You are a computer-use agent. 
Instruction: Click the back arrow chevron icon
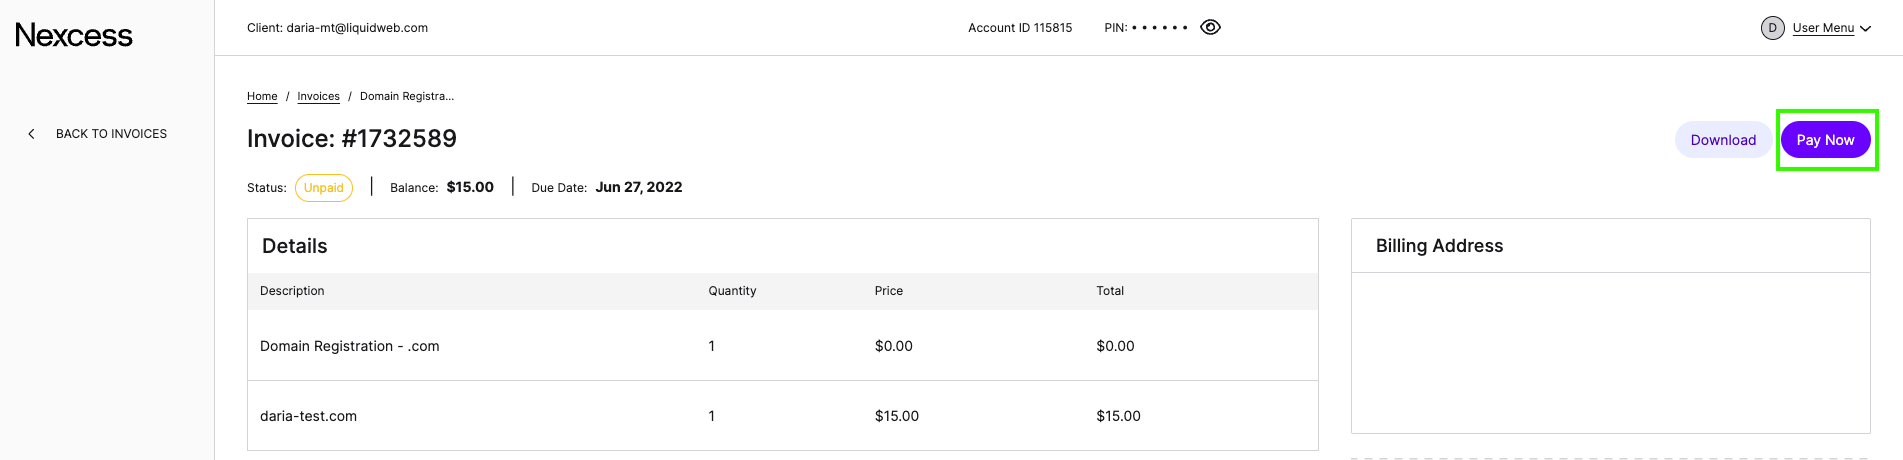(x=31, y=134)
